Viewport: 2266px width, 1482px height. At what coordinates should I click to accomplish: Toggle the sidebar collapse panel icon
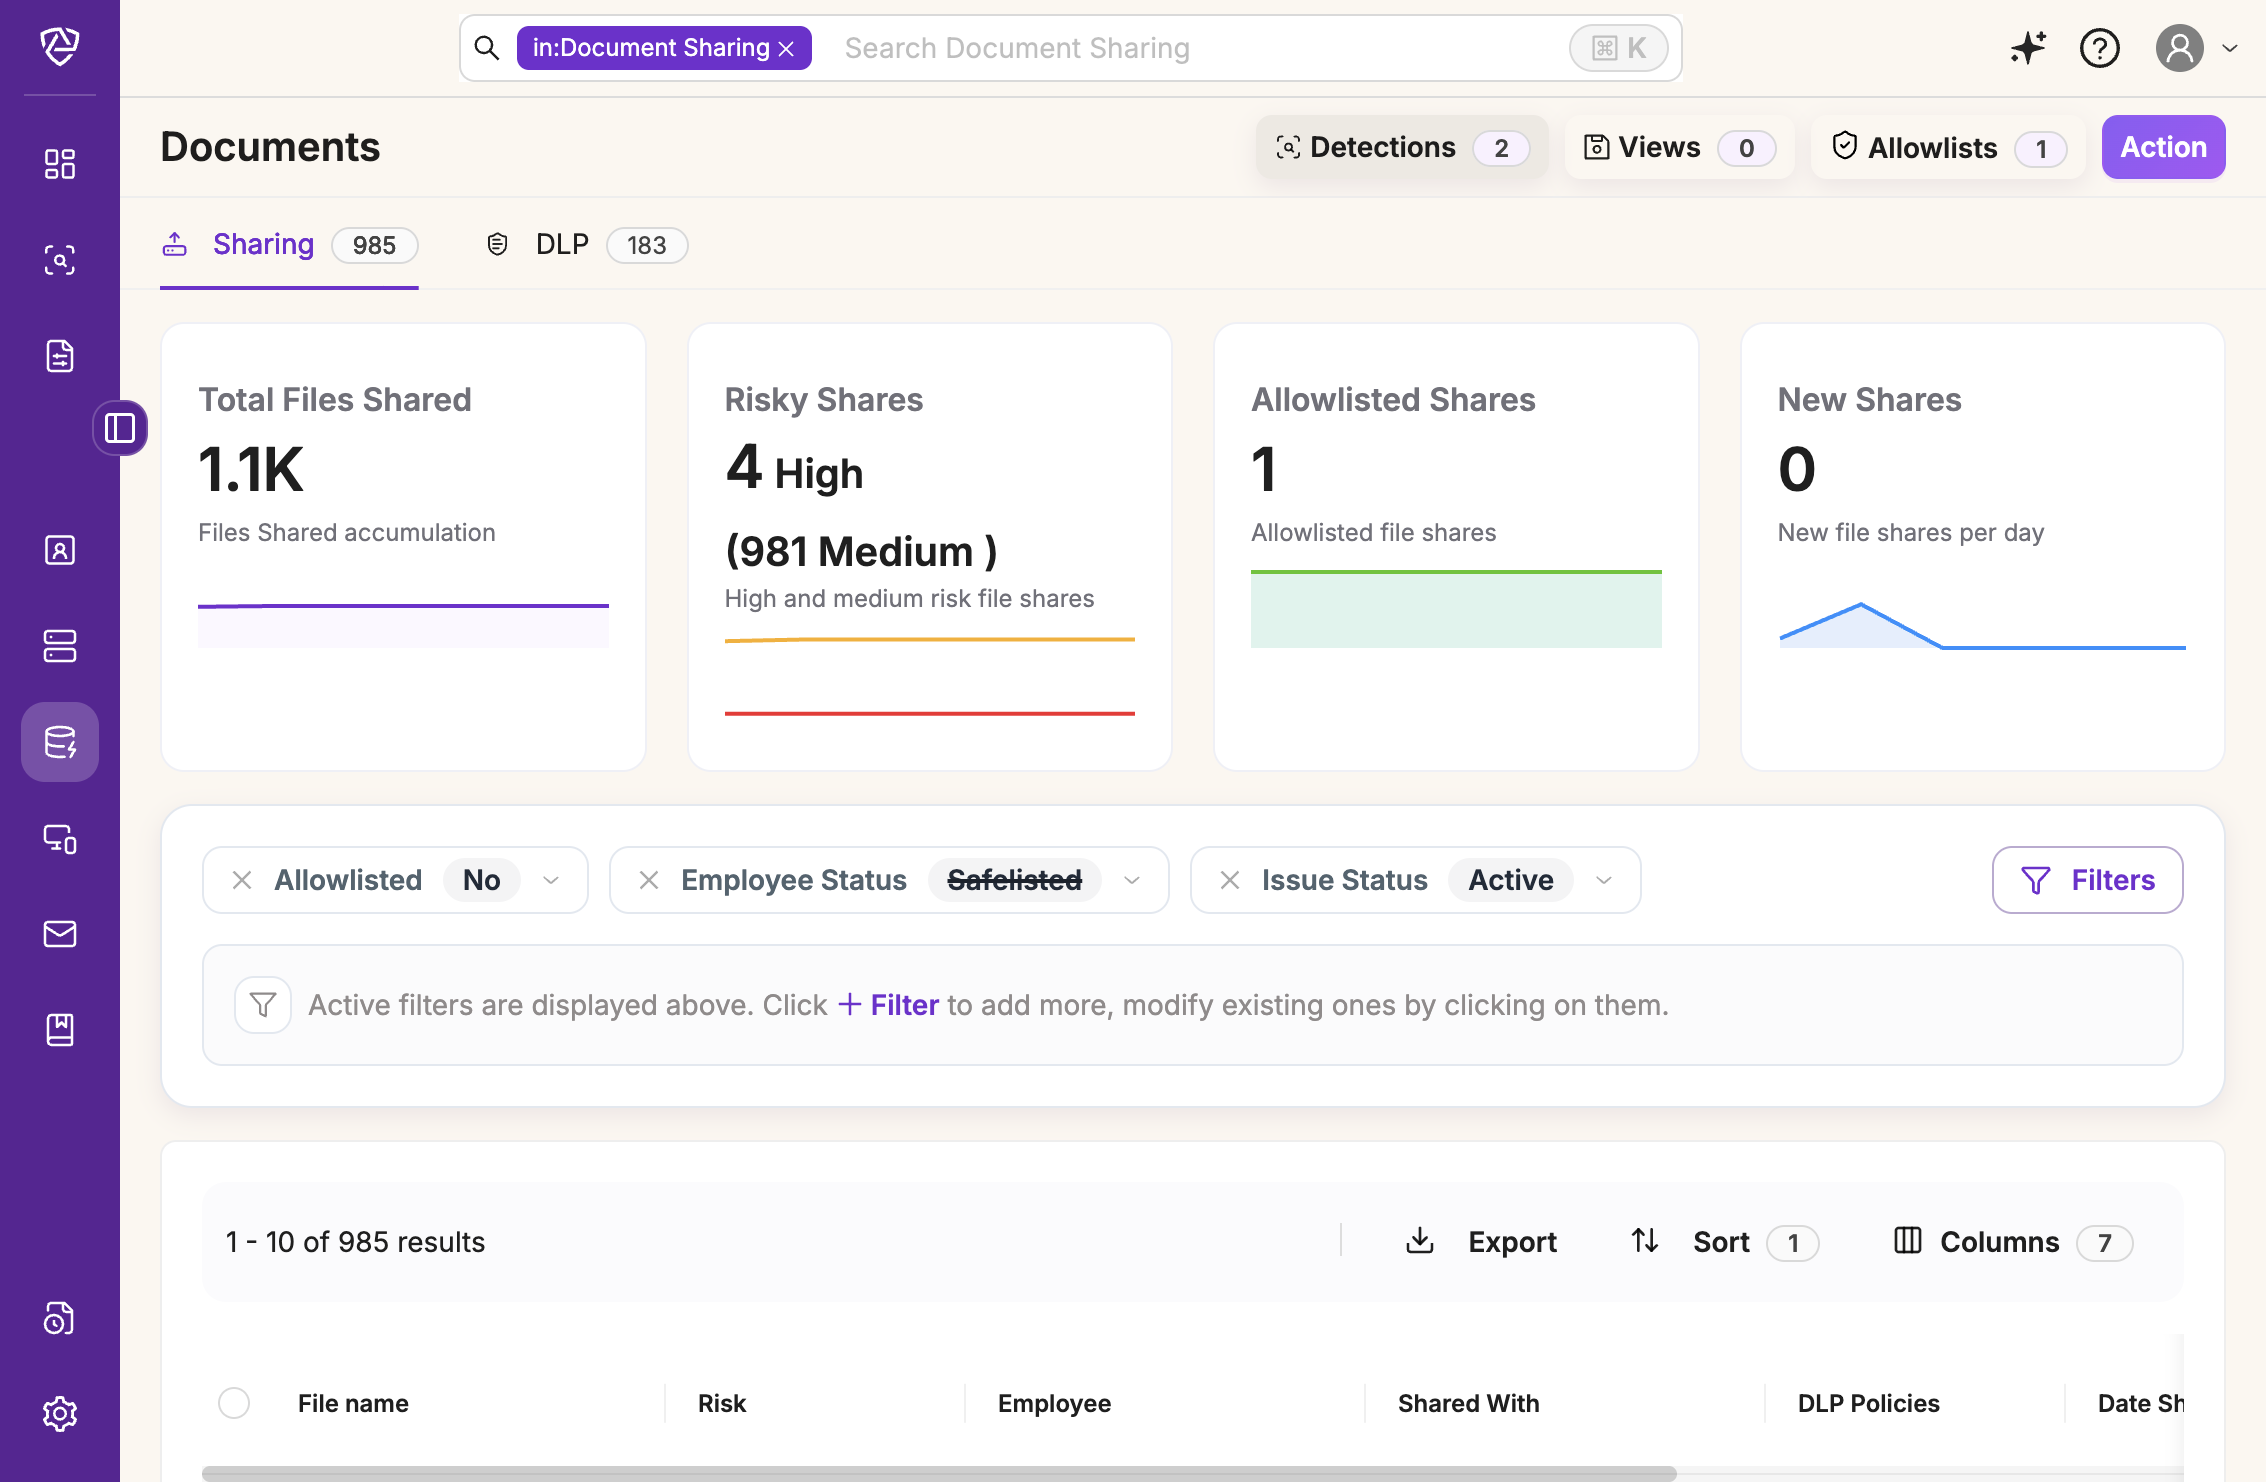[120, 428]
